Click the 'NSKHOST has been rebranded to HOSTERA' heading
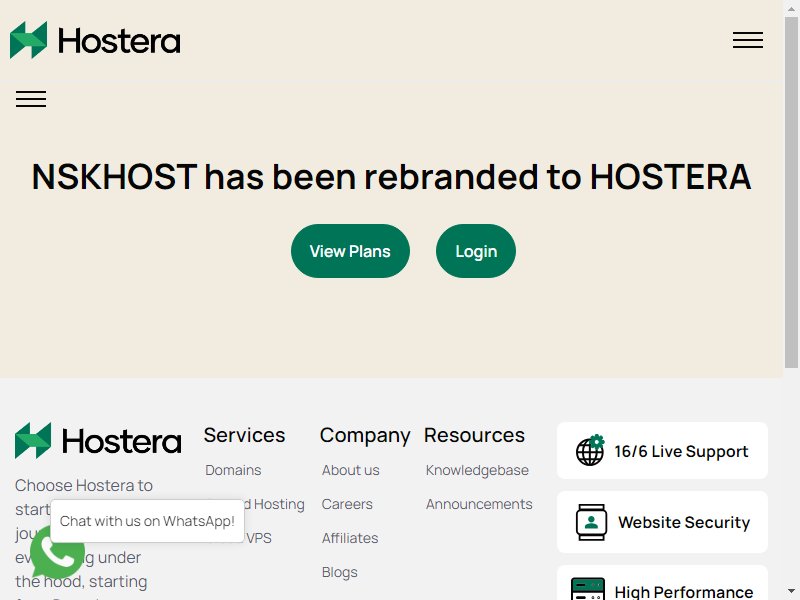 tap(391, 177)
